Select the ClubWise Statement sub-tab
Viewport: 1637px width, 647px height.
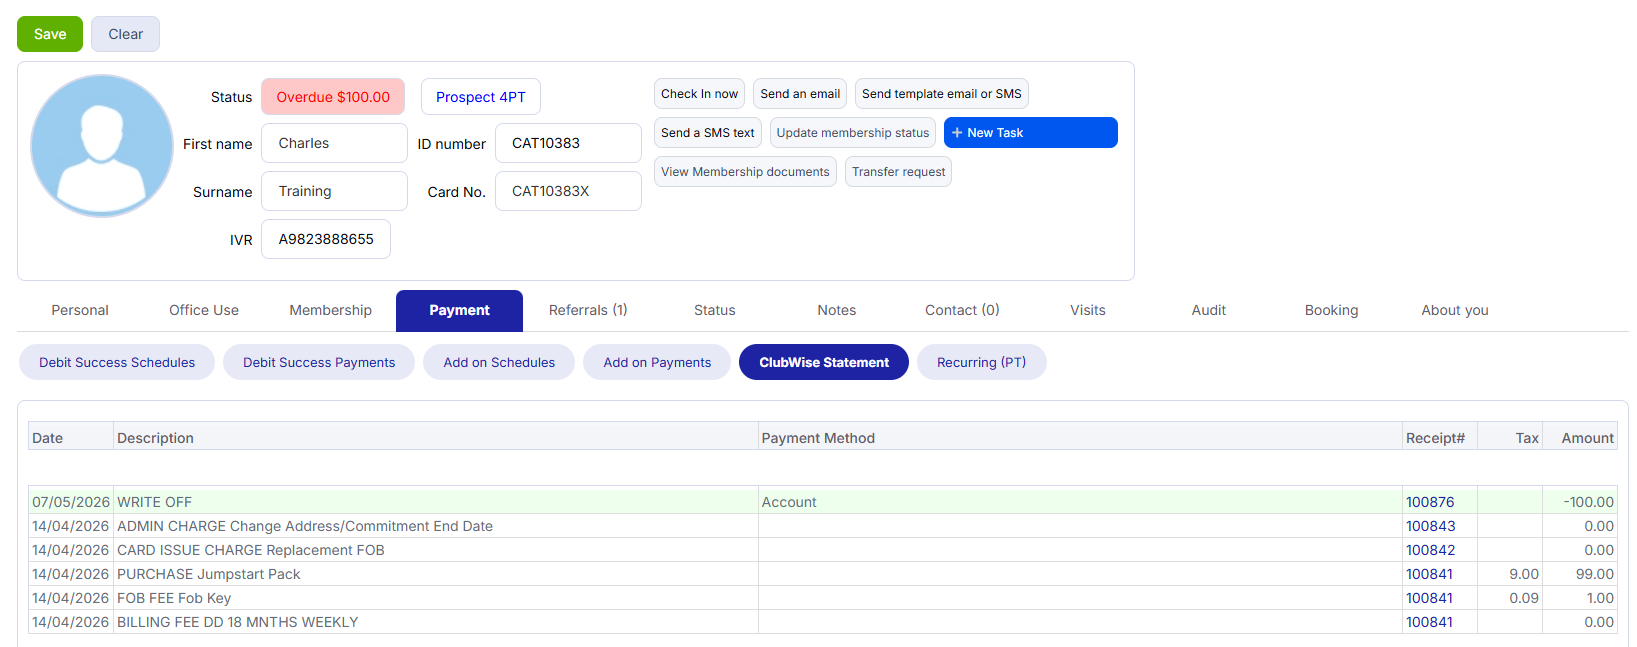pos(824,362)
